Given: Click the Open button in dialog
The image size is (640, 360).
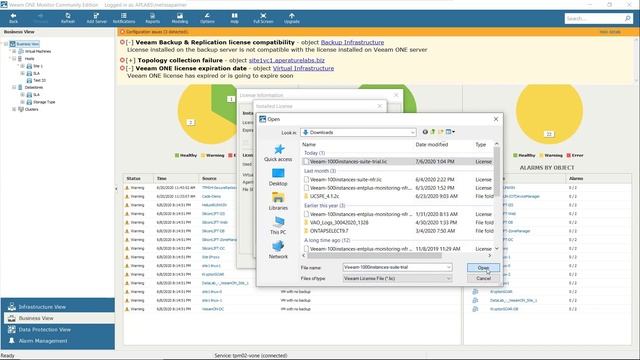Looking at the screenshot, I should [483, 268].
